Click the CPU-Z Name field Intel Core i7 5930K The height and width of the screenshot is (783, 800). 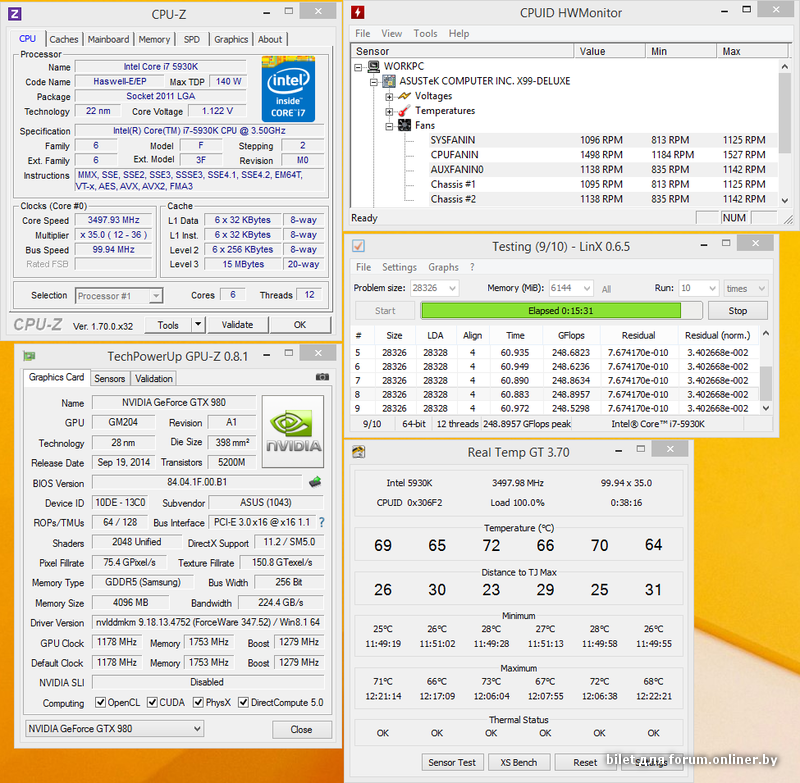click(161, 67)
